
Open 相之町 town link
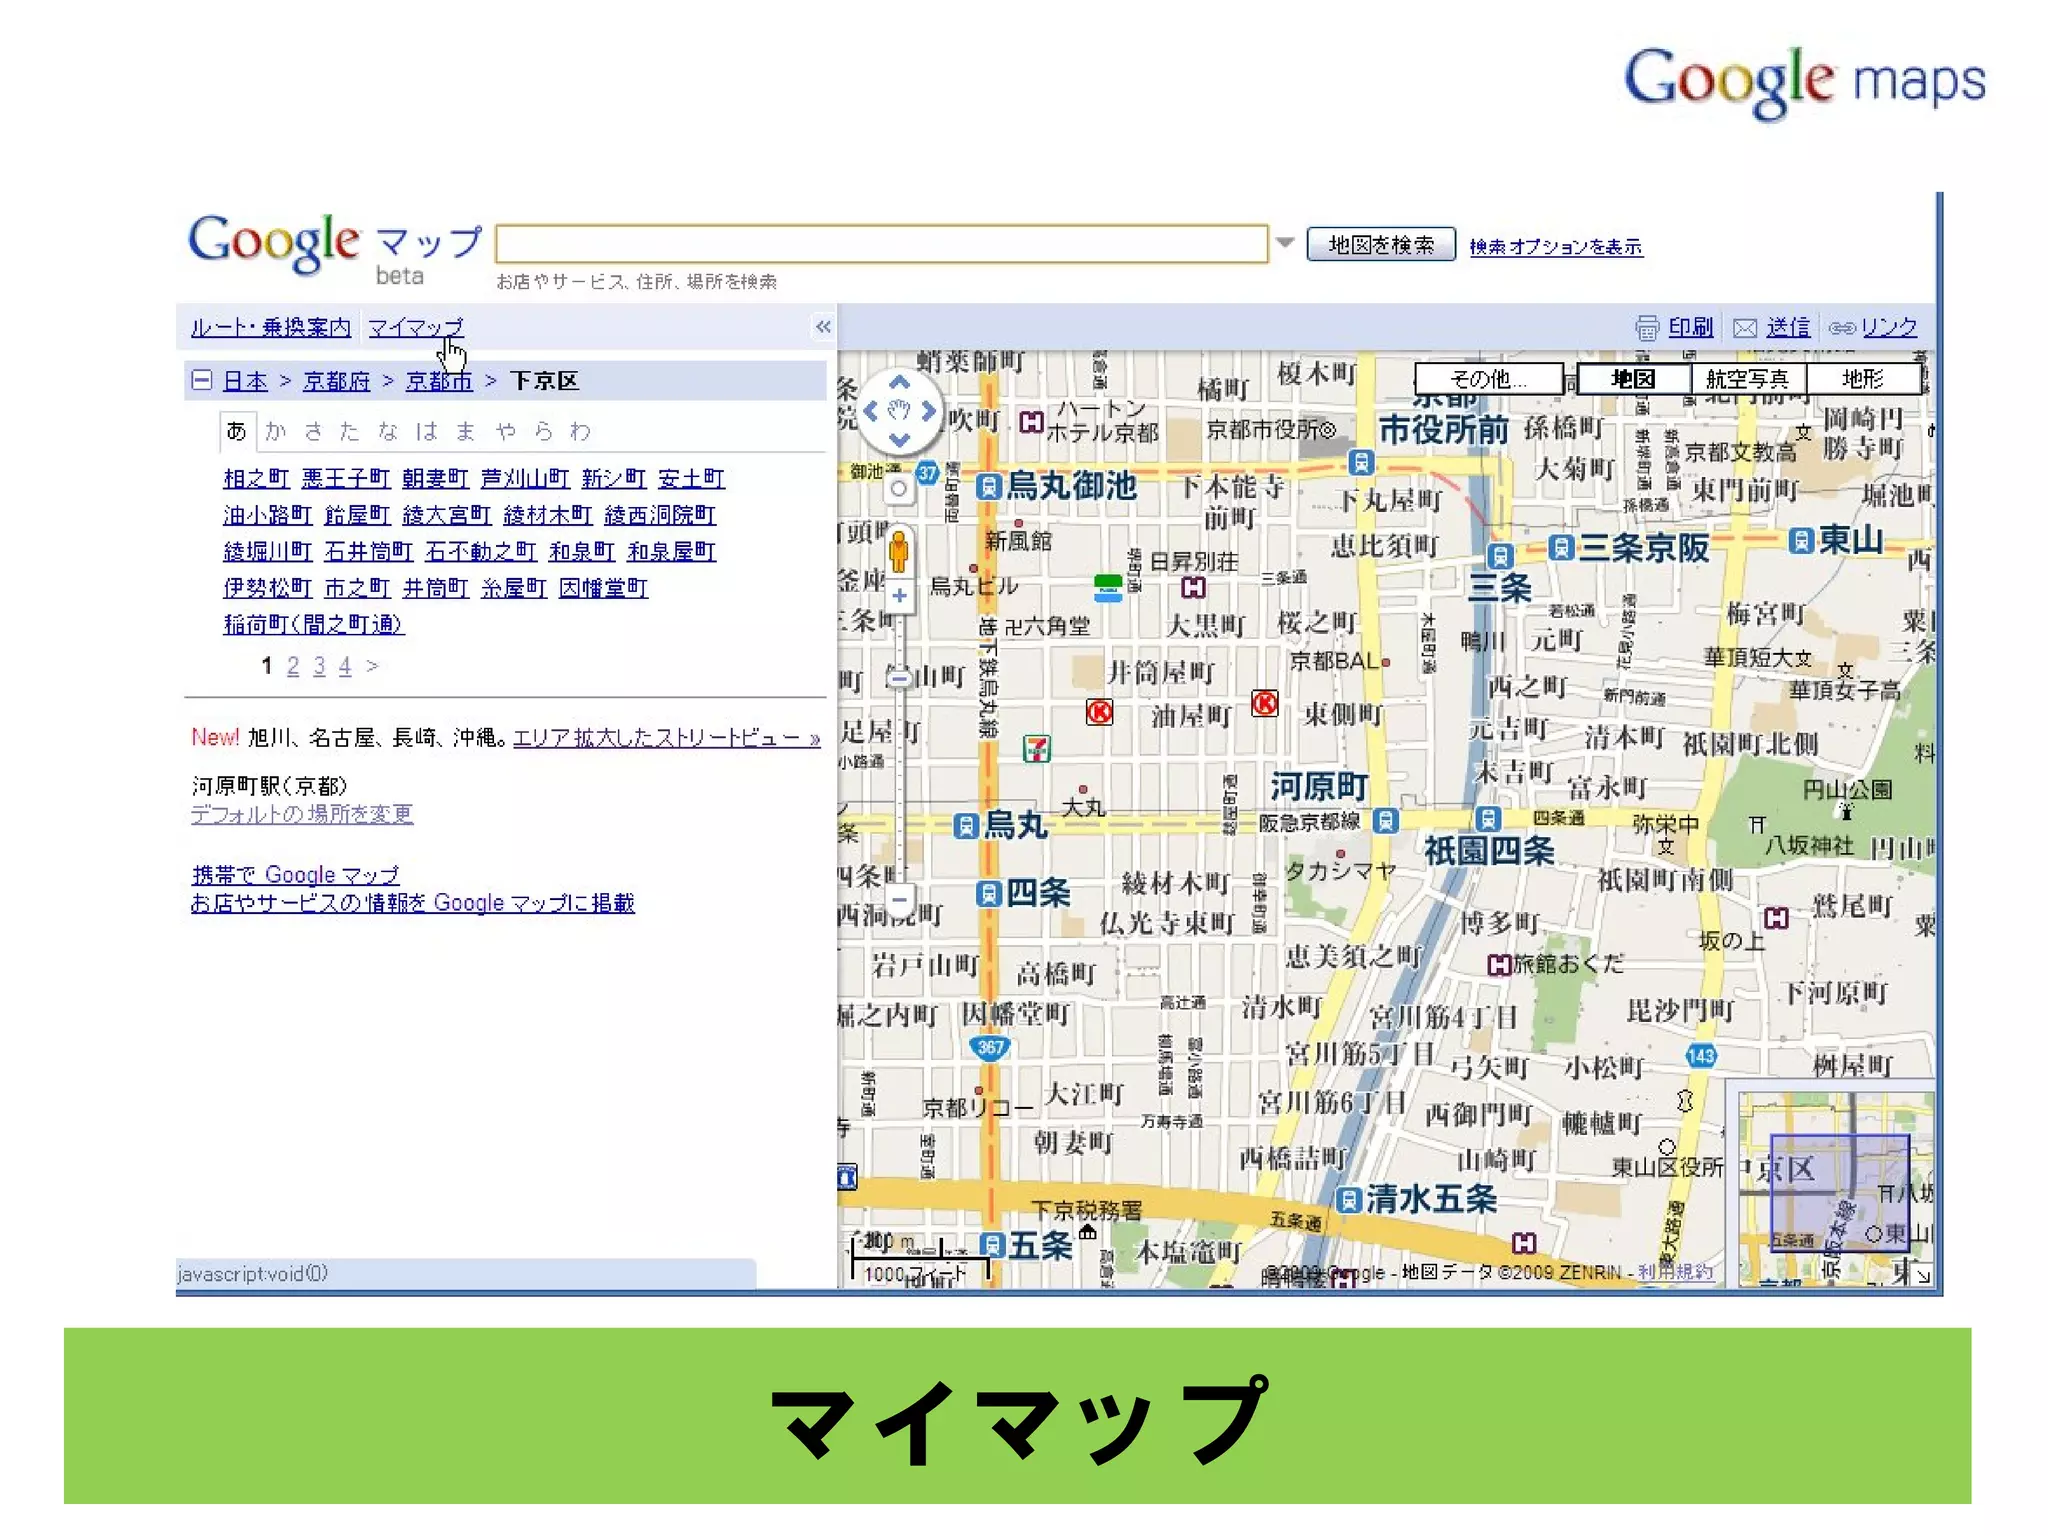pos(256,478)
